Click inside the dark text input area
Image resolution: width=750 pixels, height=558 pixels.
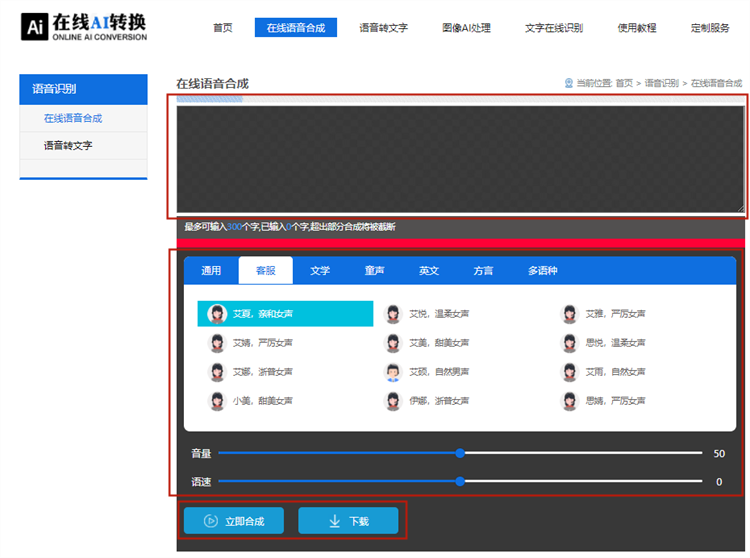click(x=461, y=159)
